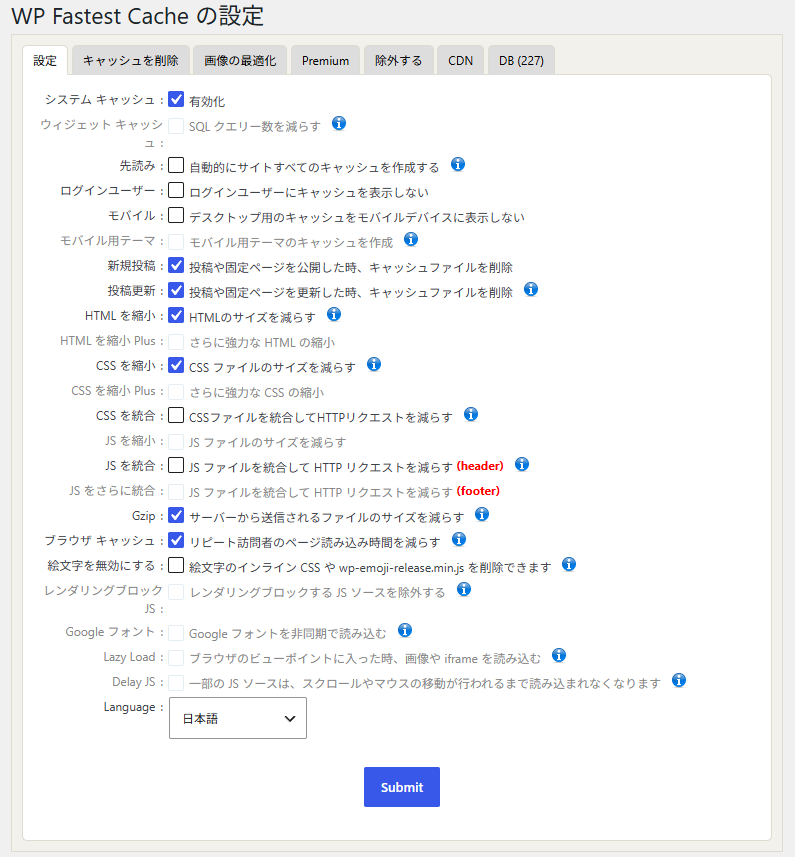The image size is (795, 857).
Task: Click info icon beside Delay JS option
Action: click(679, 680)
